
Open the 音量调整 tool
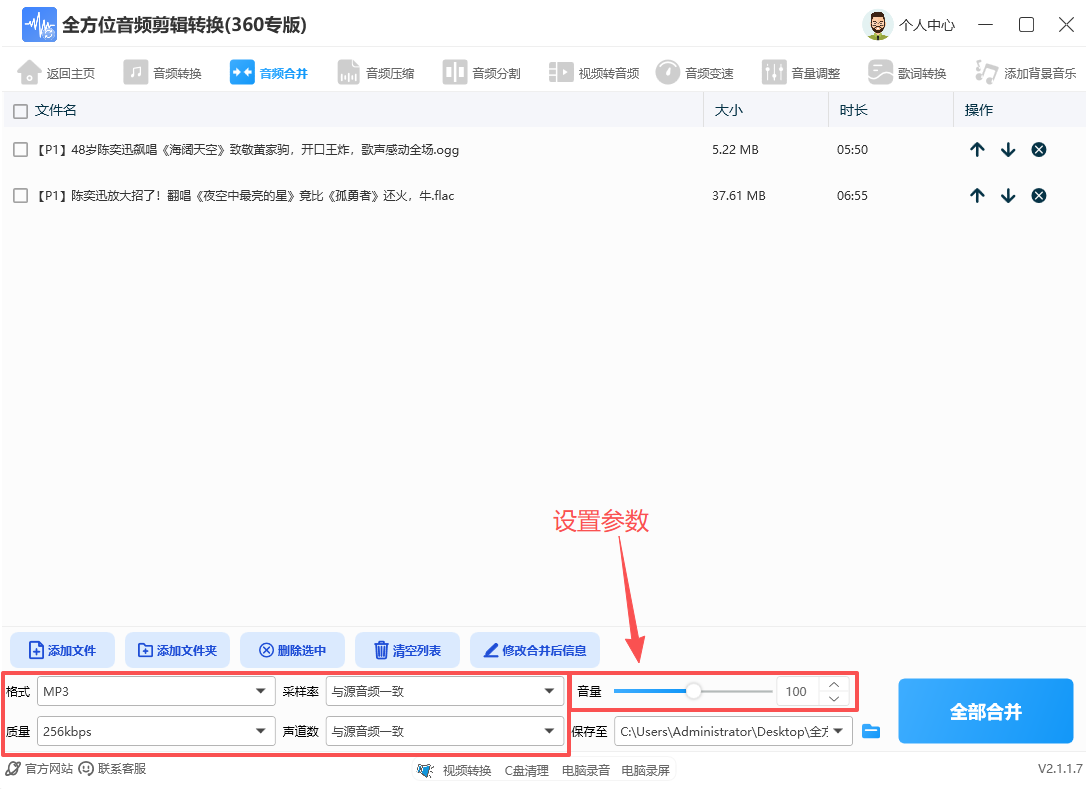pos(801,71)
